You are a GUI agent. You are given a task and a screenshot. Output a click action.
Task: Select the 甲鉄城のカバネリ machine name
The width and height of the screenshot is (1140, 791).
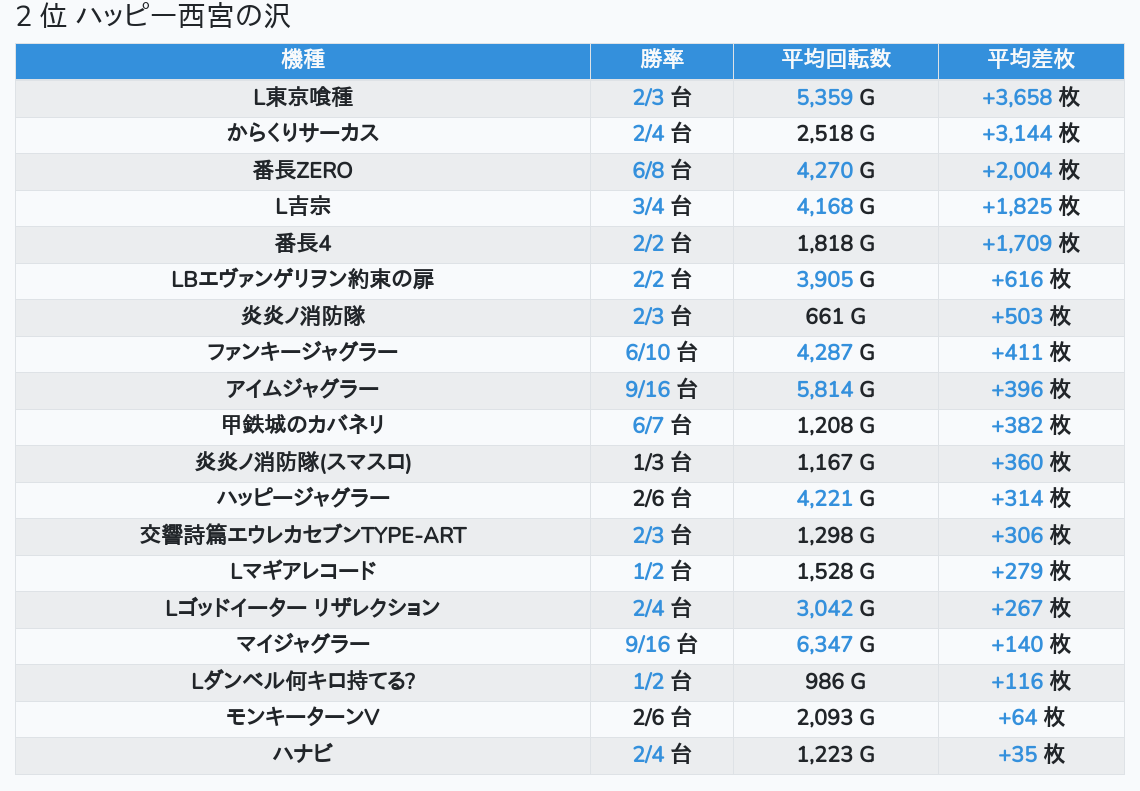[x=302, y=426]
